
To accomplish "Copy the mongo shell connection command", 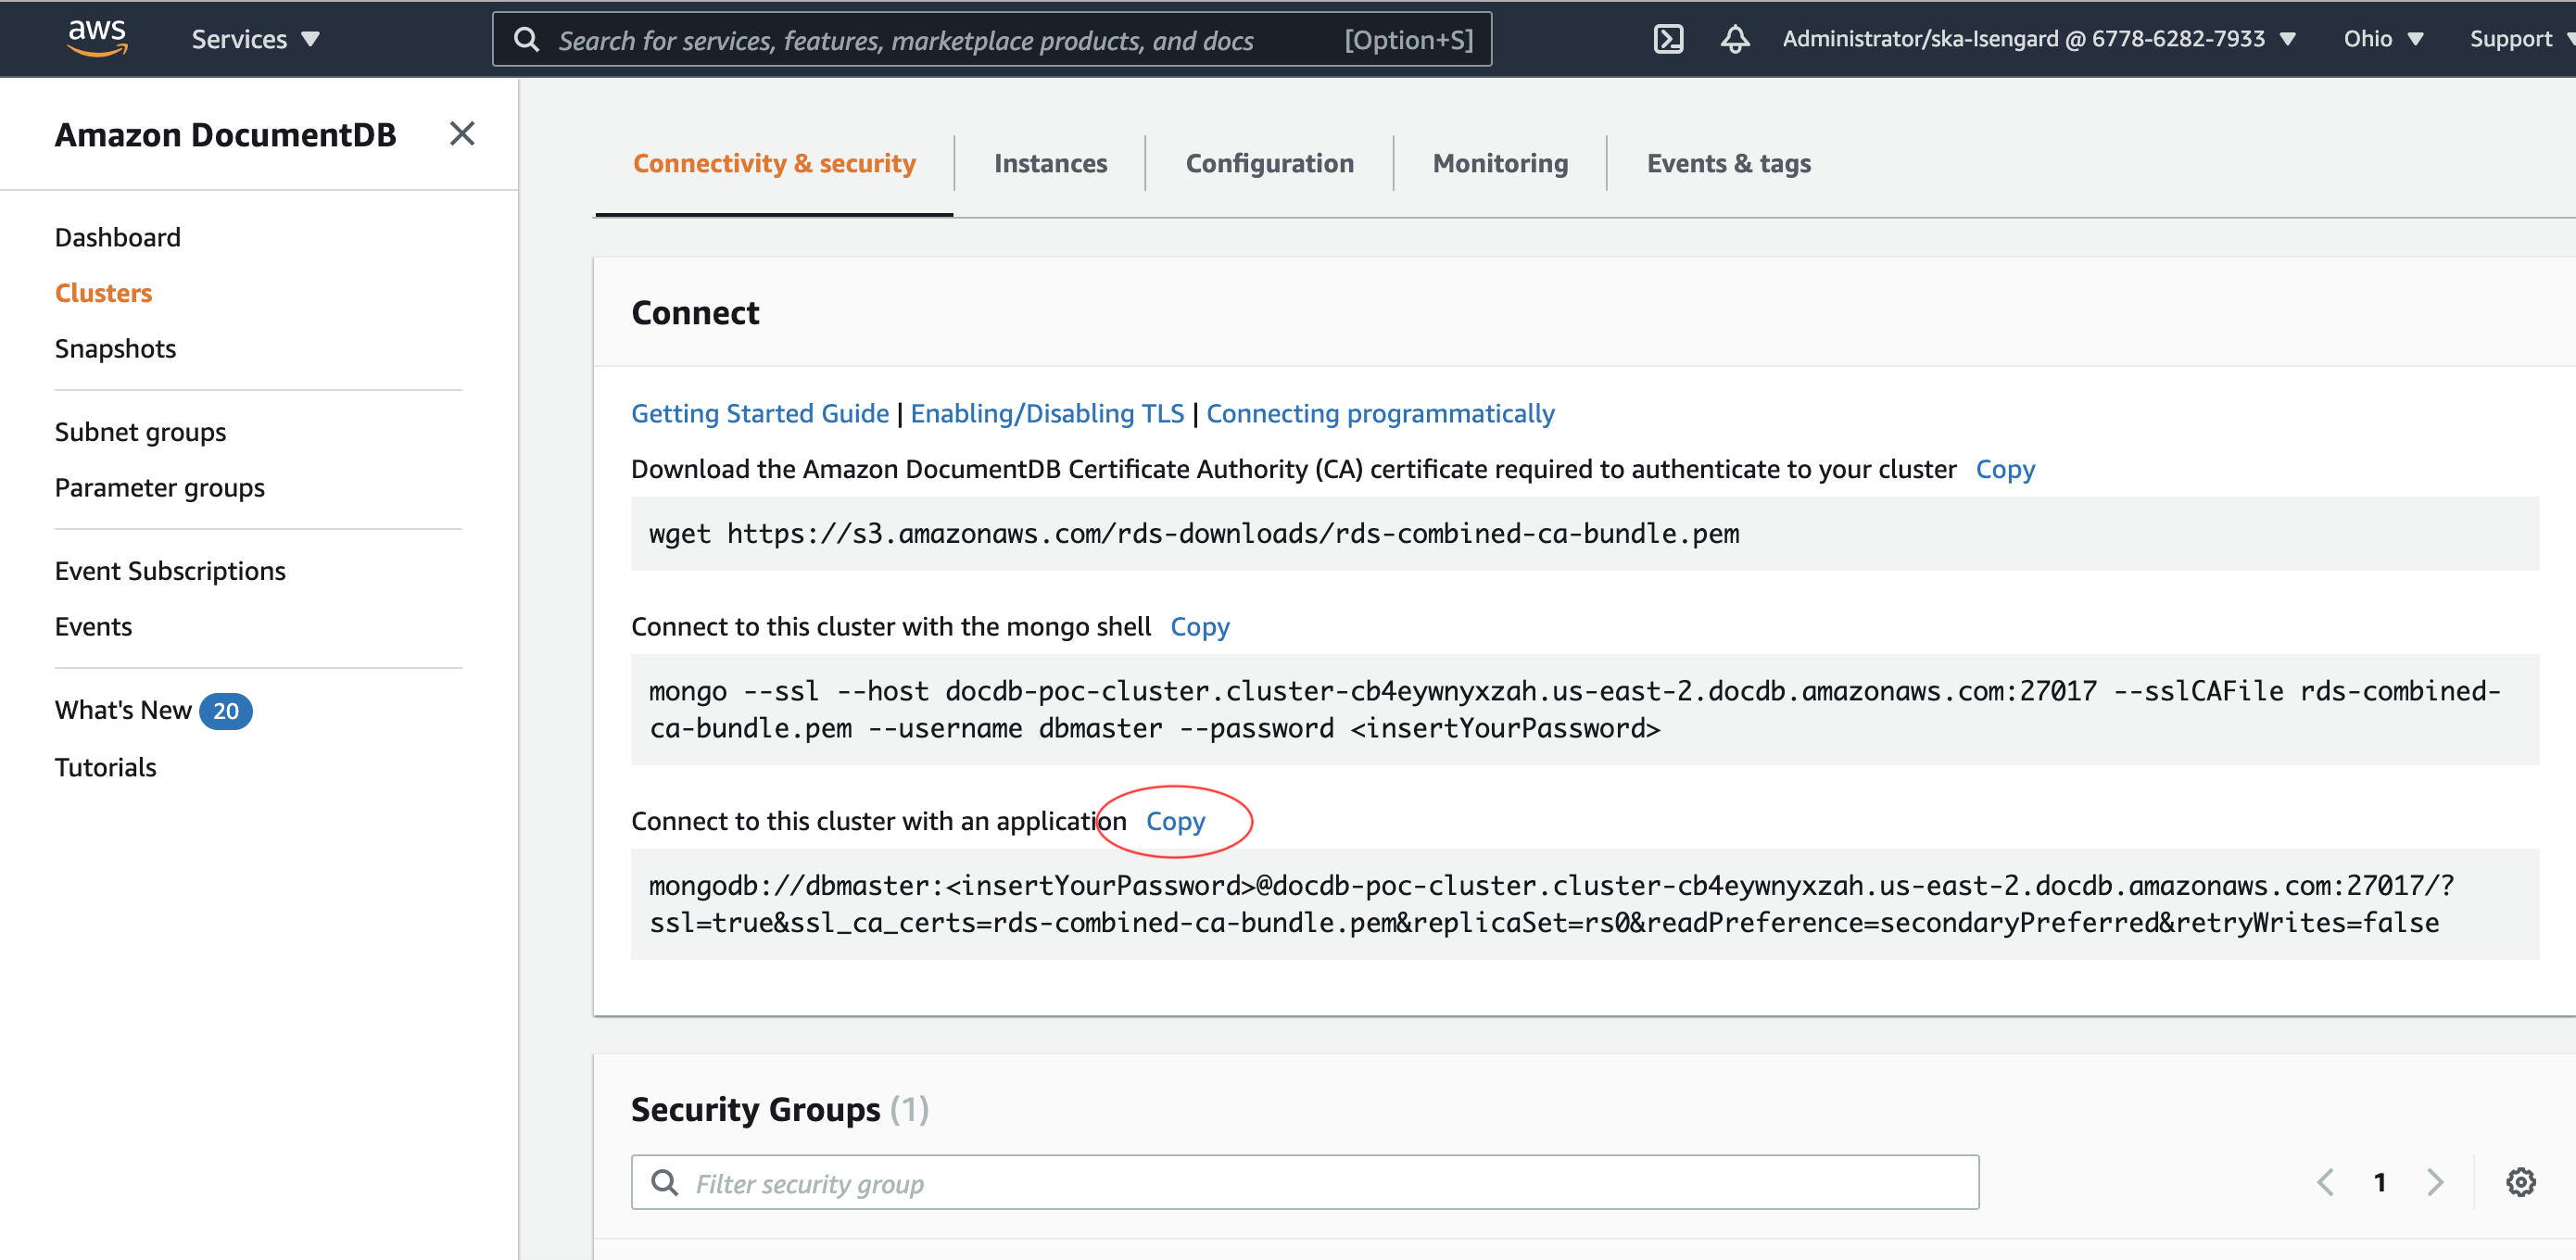I will [x=1200, y=626].
